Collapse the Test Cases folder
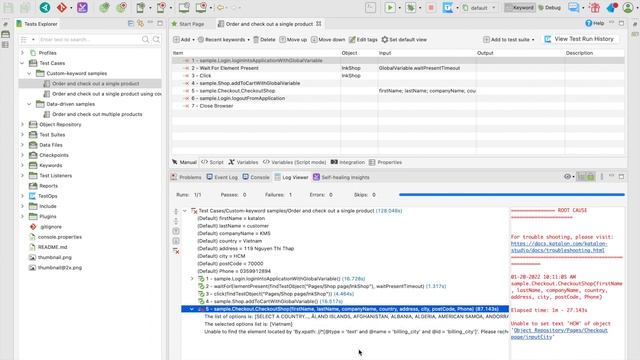 [22, 63]
